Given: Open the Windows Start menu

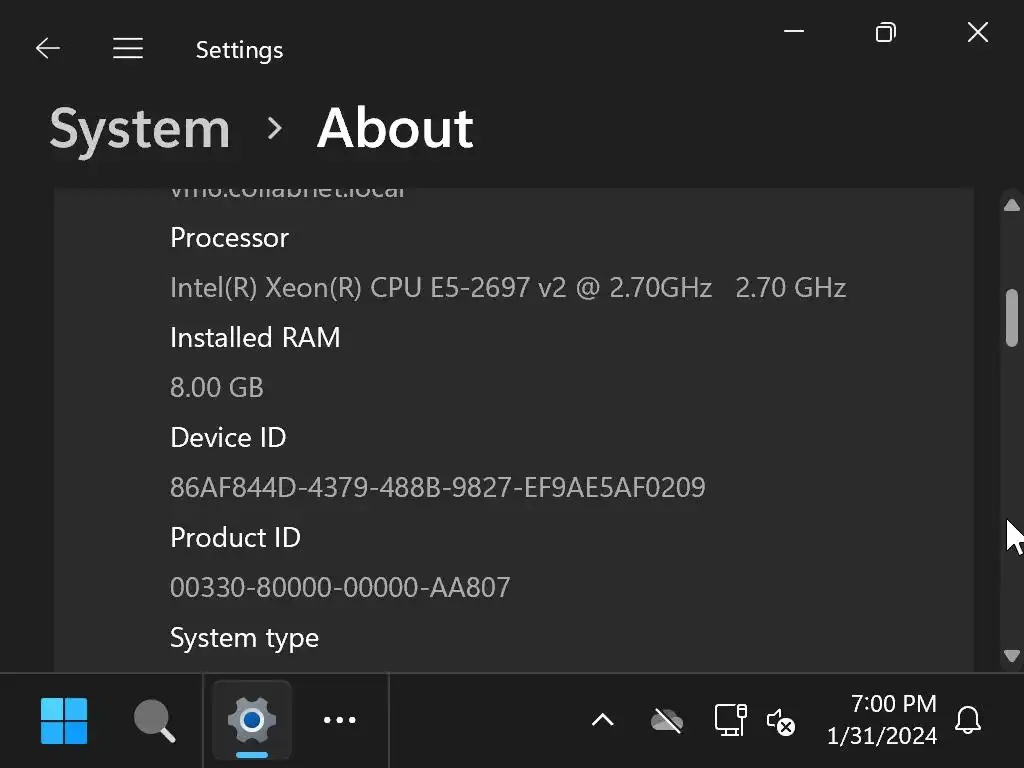Looking at the screenshot, I should (64, 720).
